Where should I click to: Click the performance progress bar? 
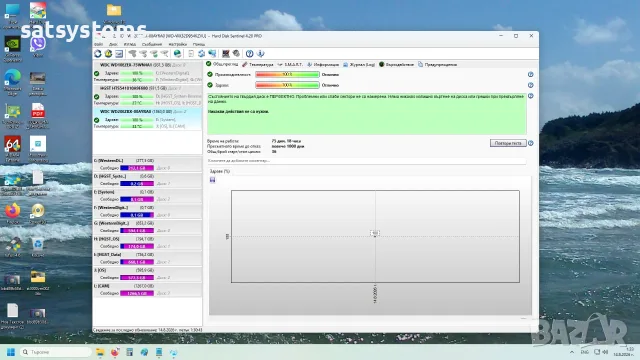[287, 75]
